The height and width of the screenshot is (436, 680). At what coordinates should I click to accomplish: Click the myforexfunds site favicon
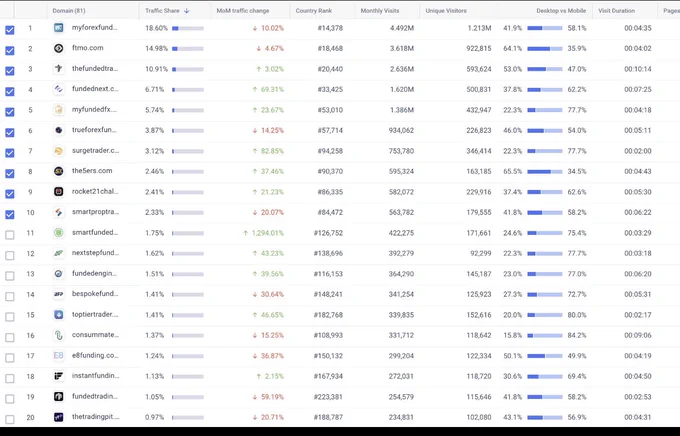[x=59, y=28]
